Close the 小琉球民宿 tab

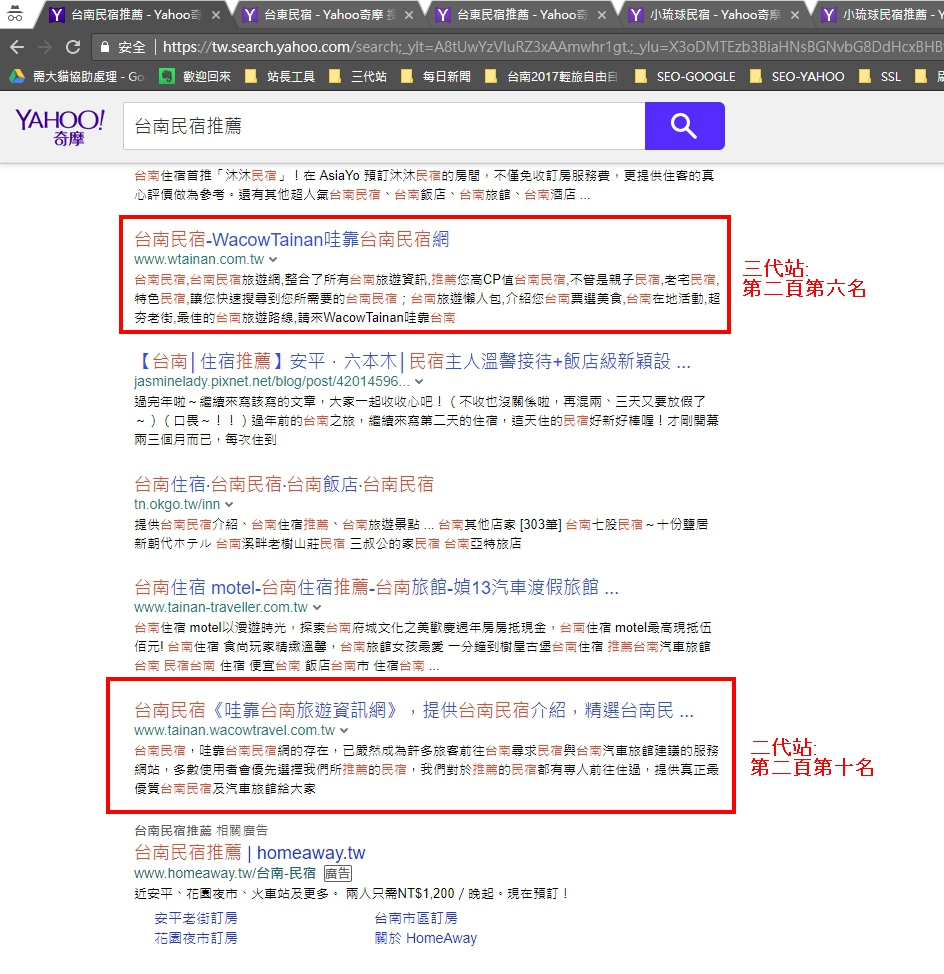795,15
